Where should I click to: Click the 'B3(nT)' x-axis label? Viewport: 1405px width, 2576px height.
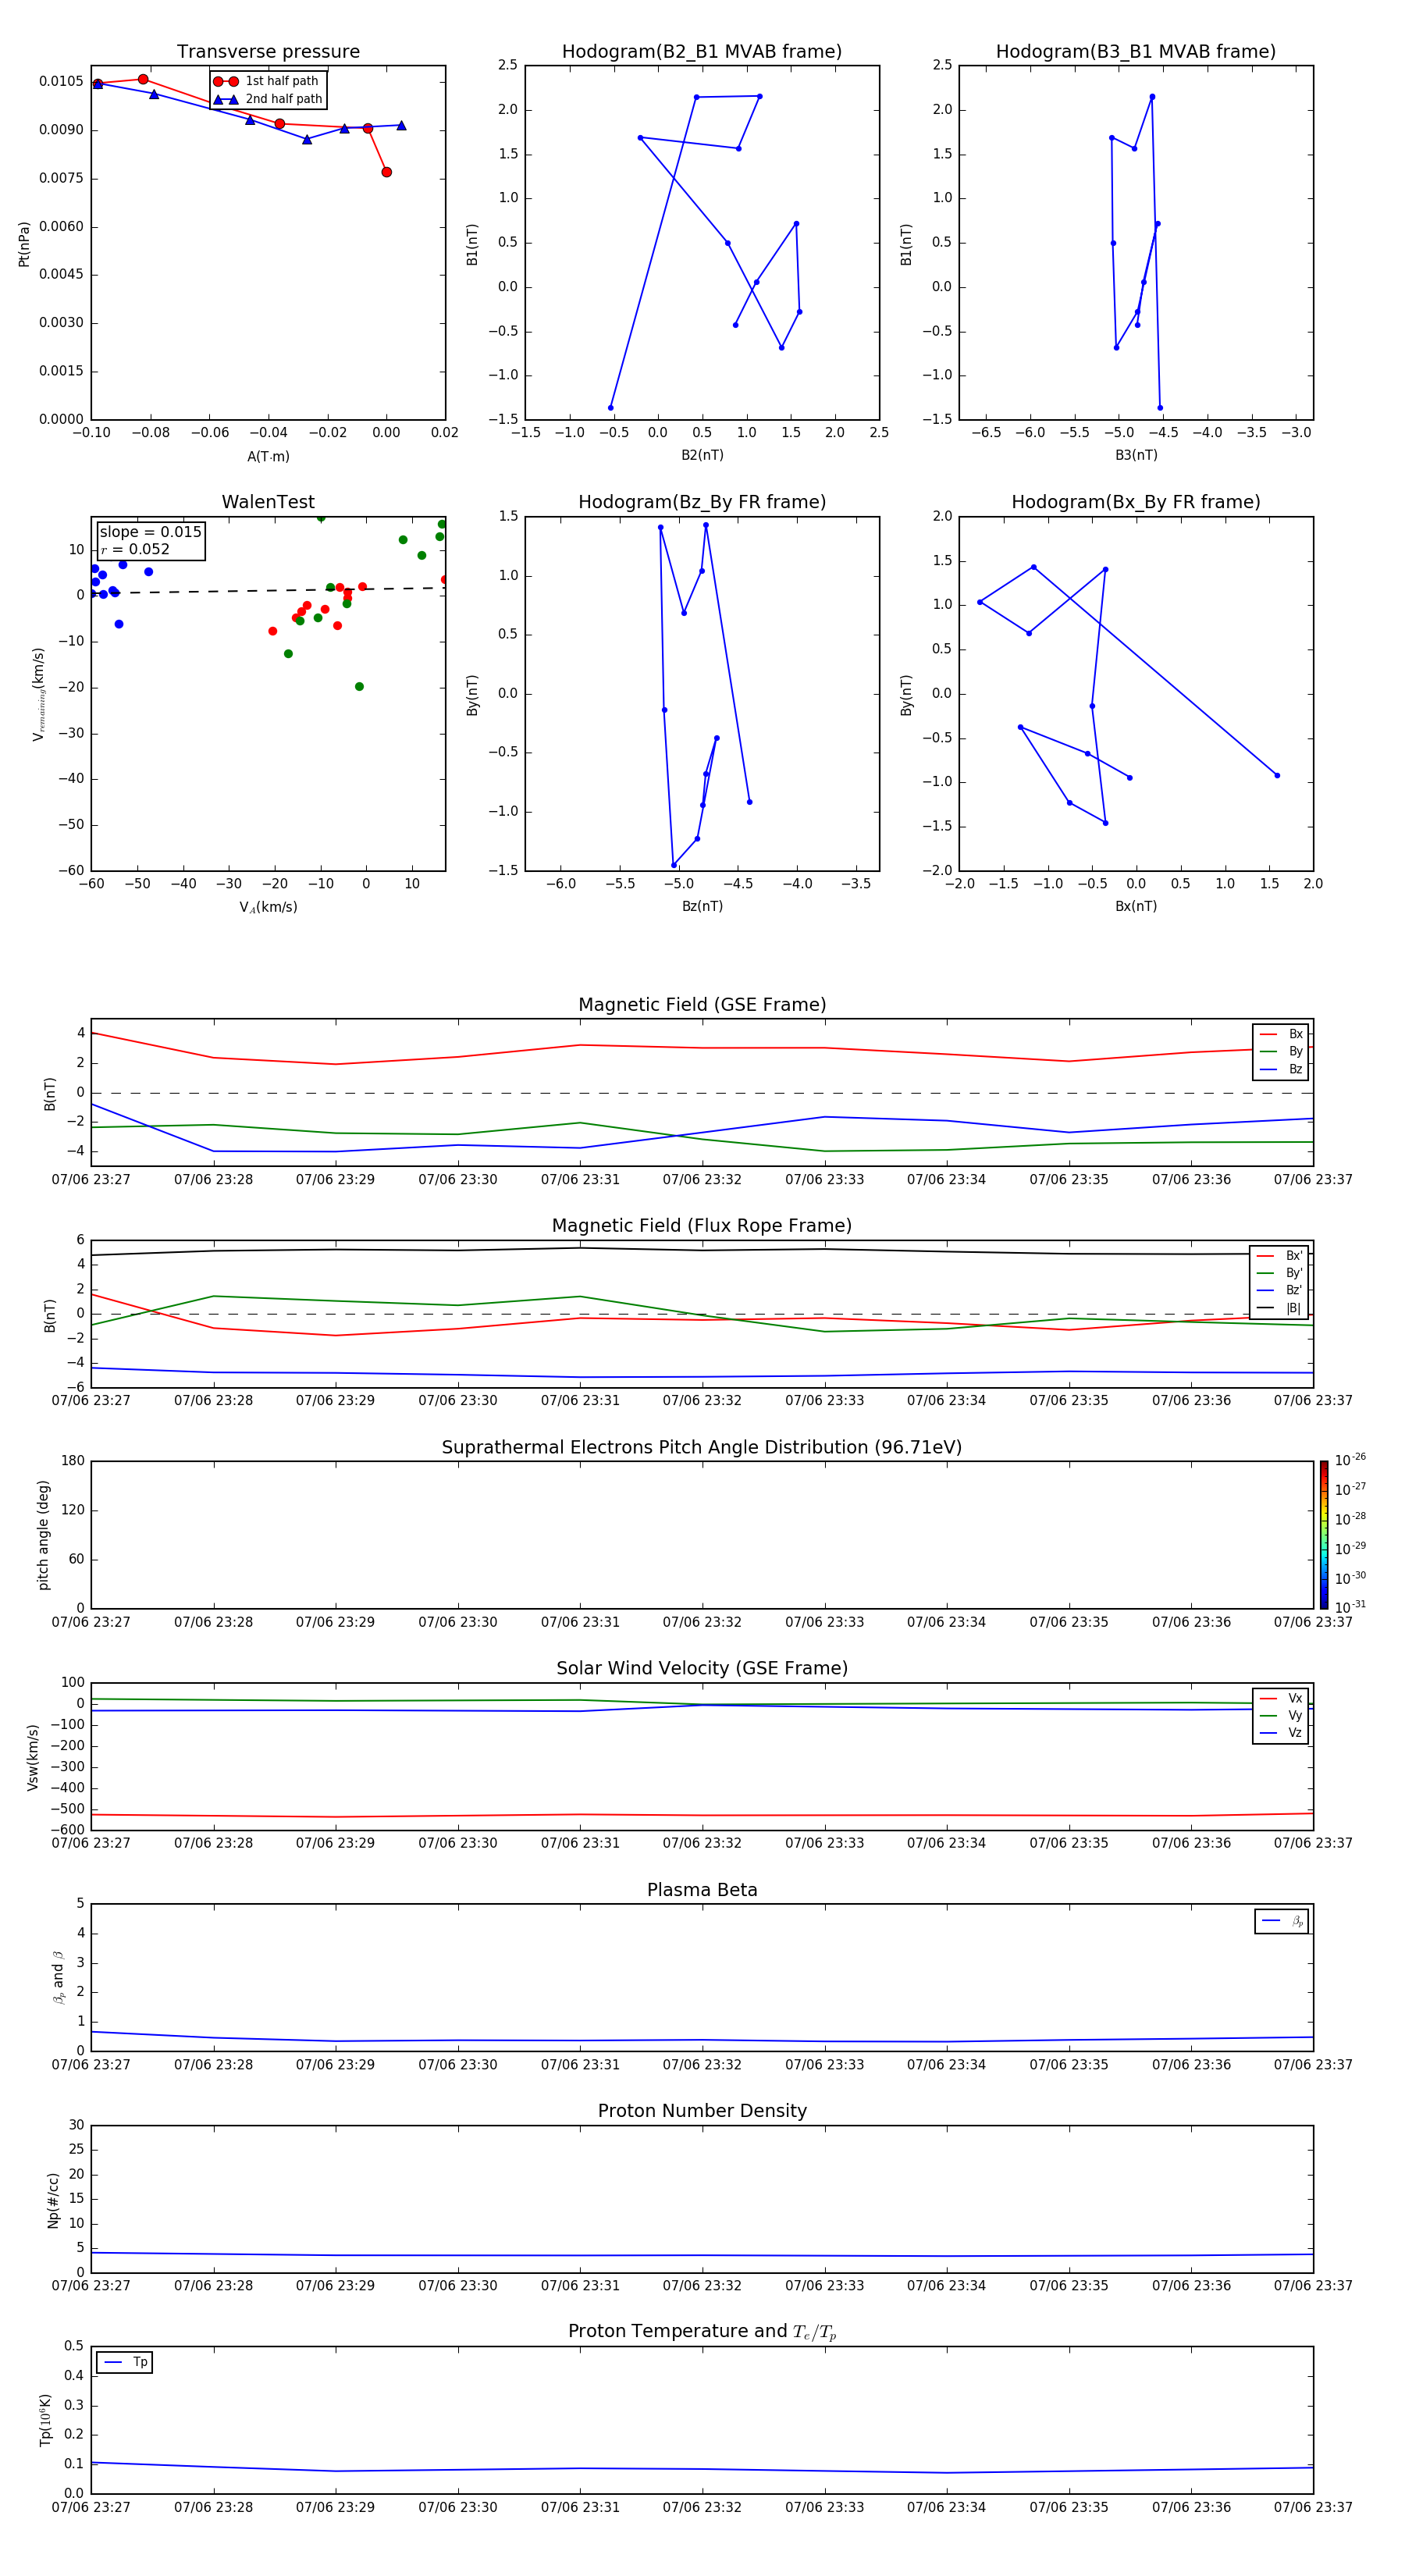pos(1136,455)
